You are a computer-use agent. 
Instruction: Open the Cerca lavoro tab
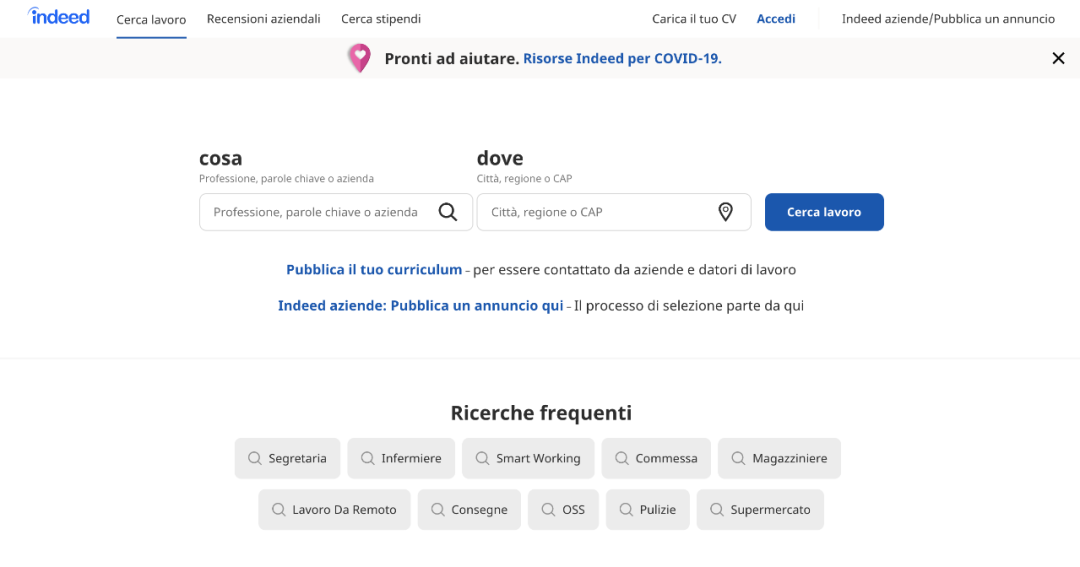click(151, 19)
